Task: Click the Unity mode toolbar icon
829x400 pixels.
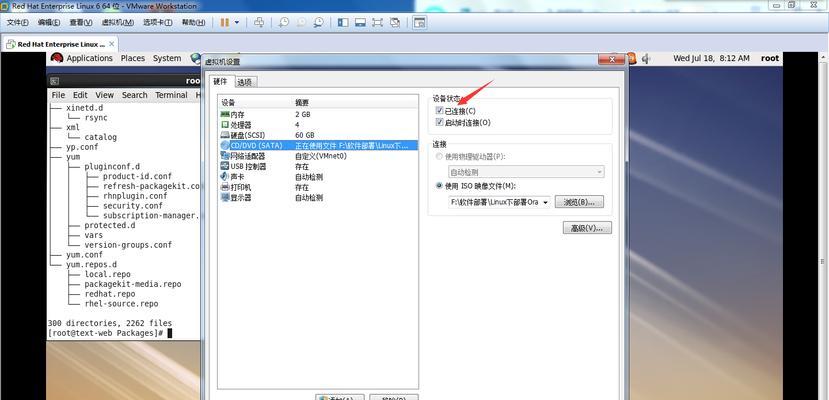Action: [x=395, y=22]
